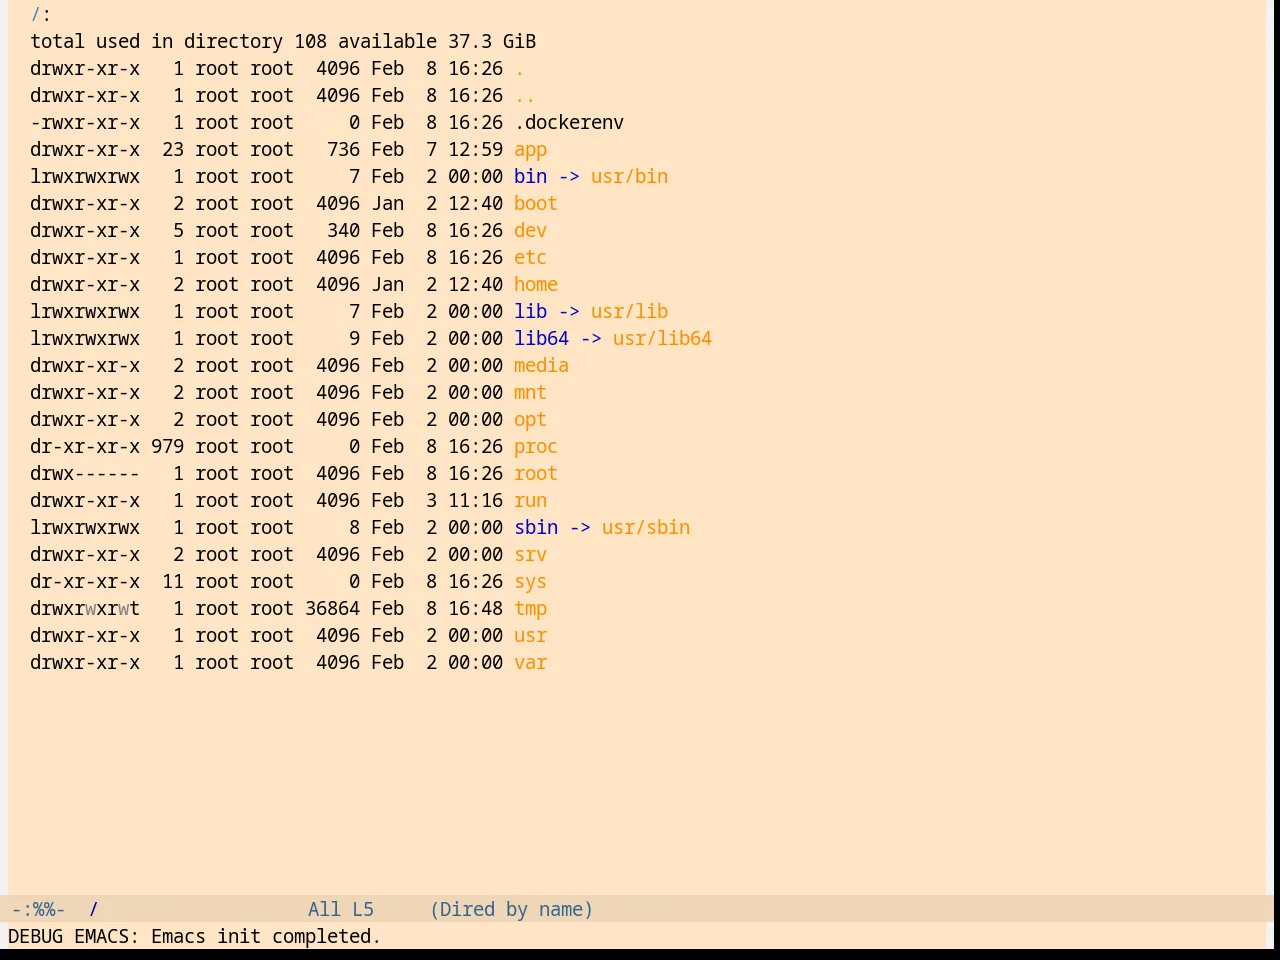Select the usr/lib64 symlink target
The image size is (1280, 960).
click(662, 339)
